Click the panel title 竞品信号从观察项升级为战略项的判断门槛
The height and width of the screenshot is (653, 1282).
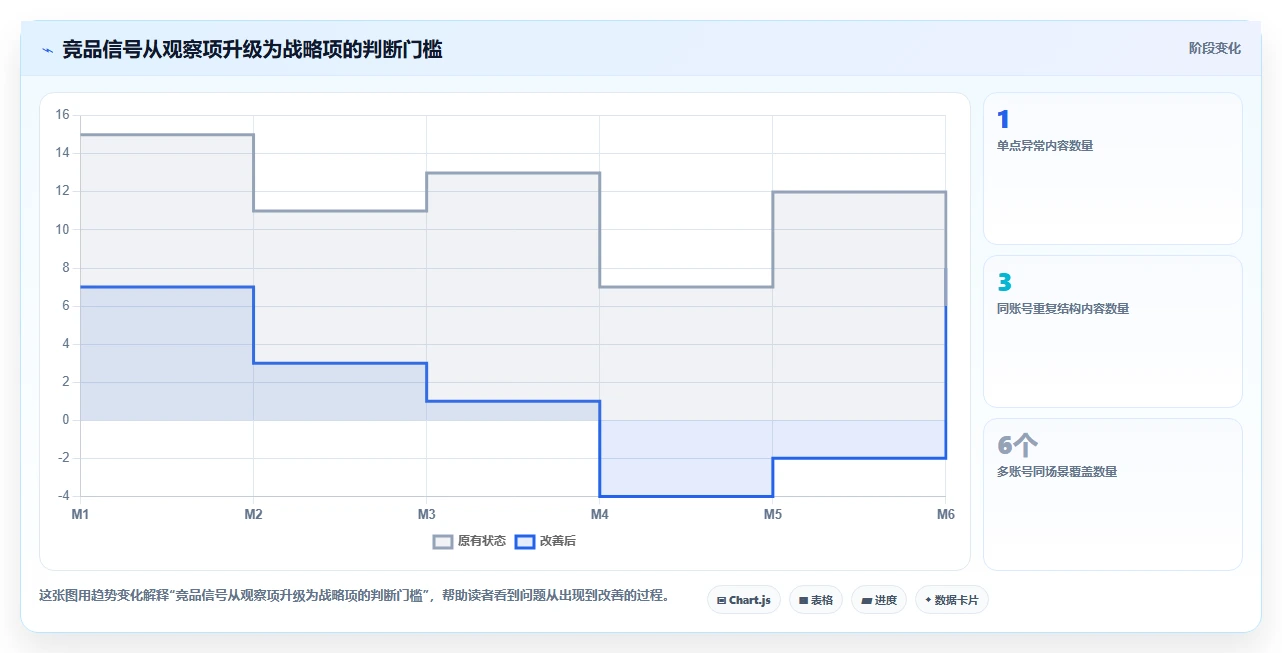click(x=252, y=49)
